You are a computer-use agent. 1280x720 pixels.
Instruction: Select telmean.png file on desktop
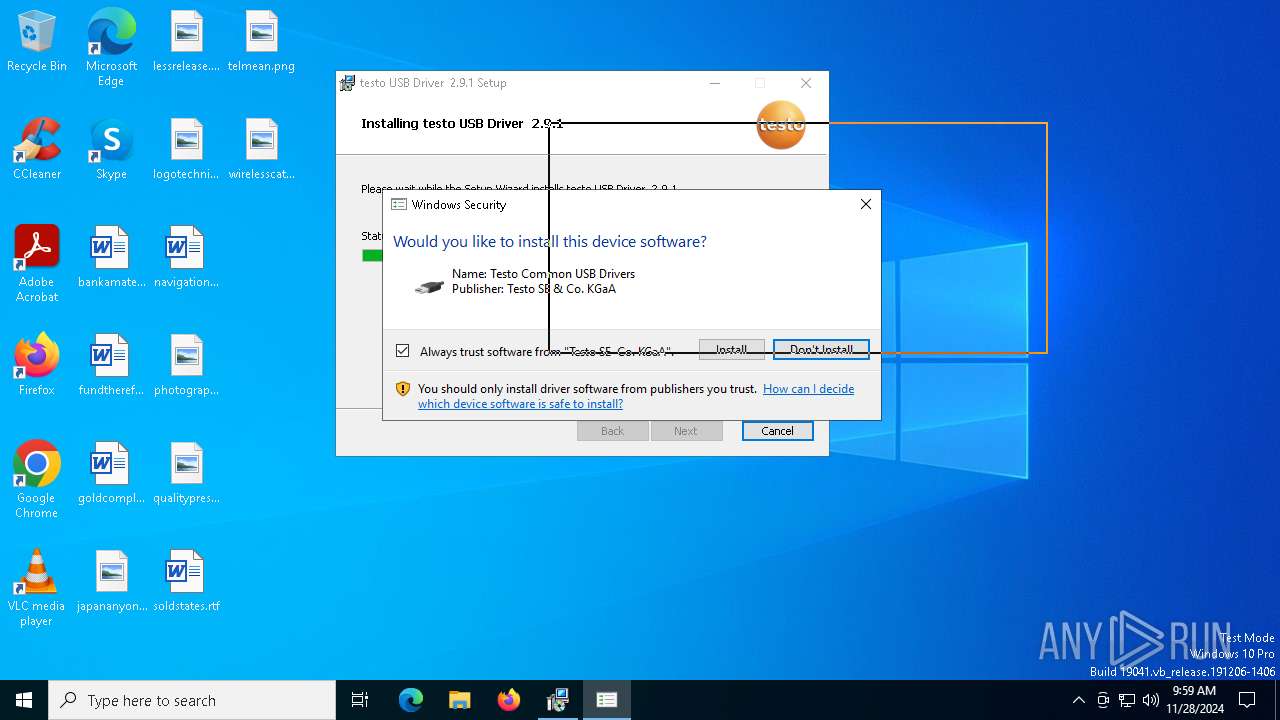click(x=261, y=41)
